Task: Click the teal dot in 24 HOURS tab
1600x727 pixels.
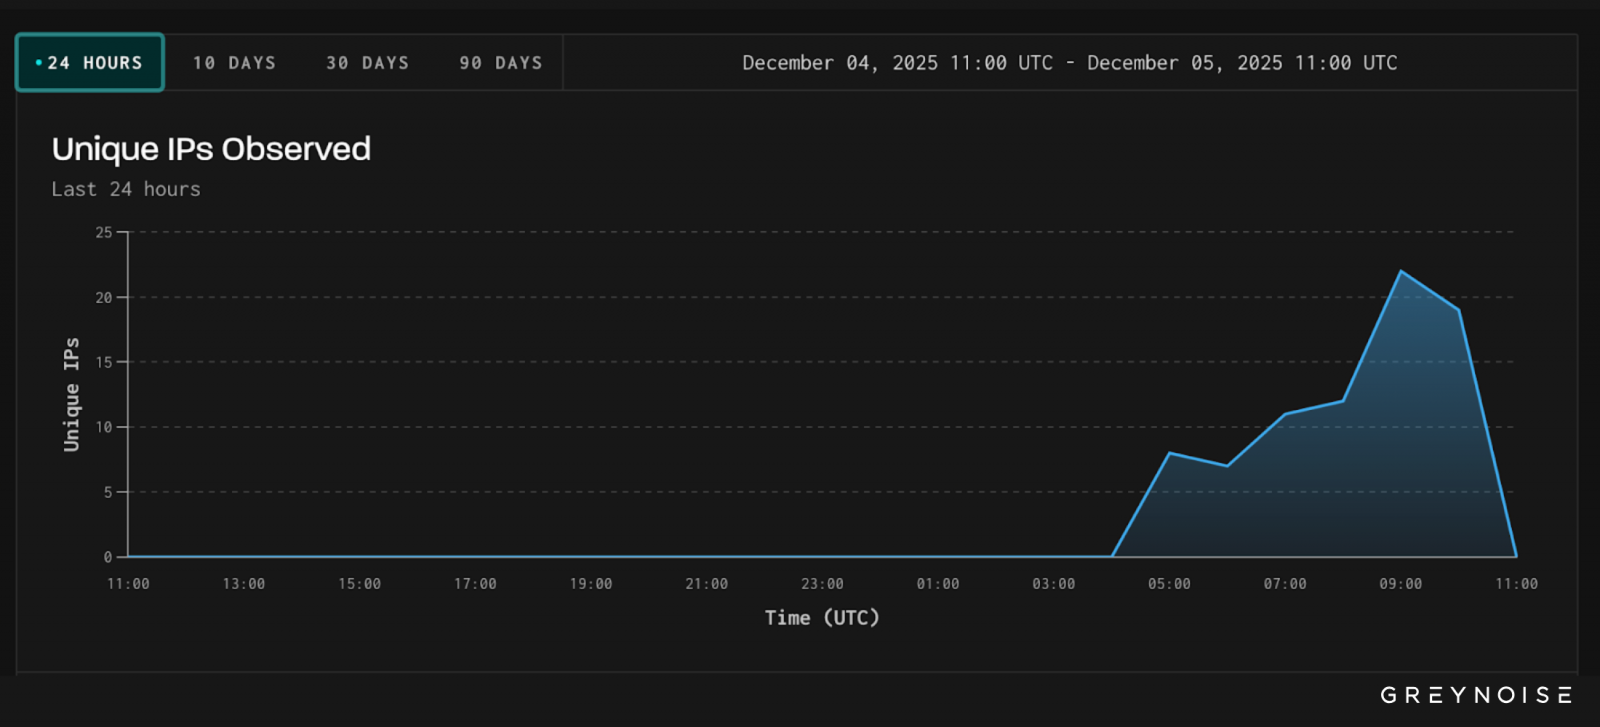Action: [x=38, y=63]
